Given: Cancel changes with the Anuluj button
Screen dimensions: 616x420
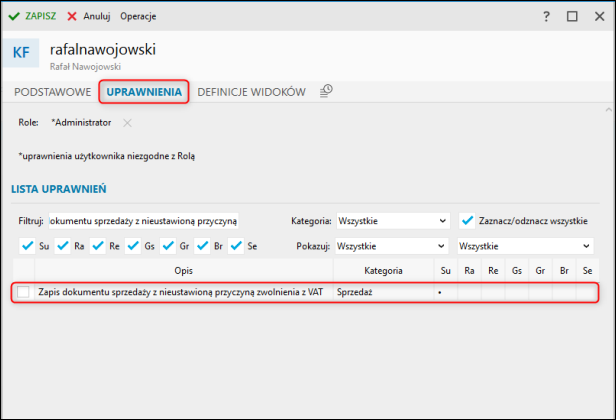Looking at the screenshot, I should pyautogui.click(x=89, y=16).
